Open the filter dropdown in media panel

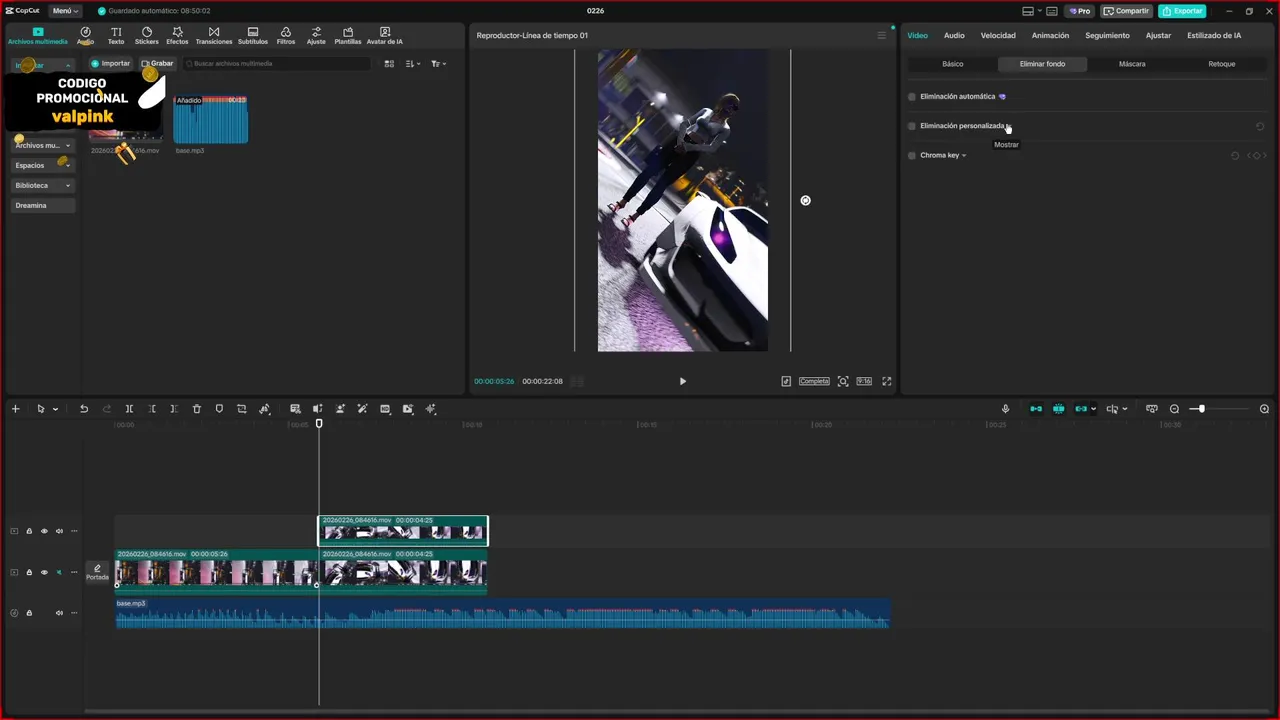438,64
